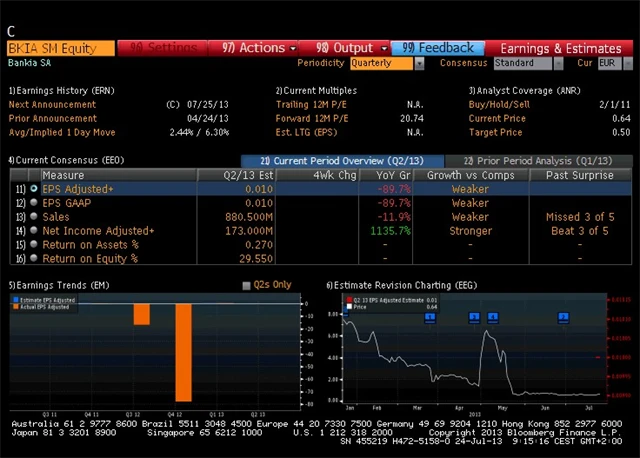Click event marker 2 near June on chart

563,317
